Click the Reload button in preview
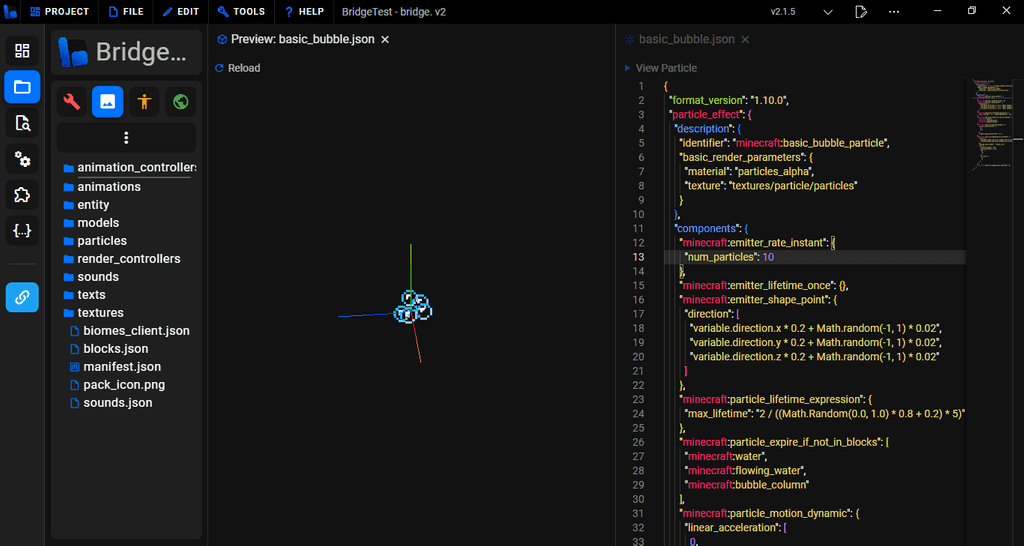The image size is (1024, 546). (x=238, y=68)
